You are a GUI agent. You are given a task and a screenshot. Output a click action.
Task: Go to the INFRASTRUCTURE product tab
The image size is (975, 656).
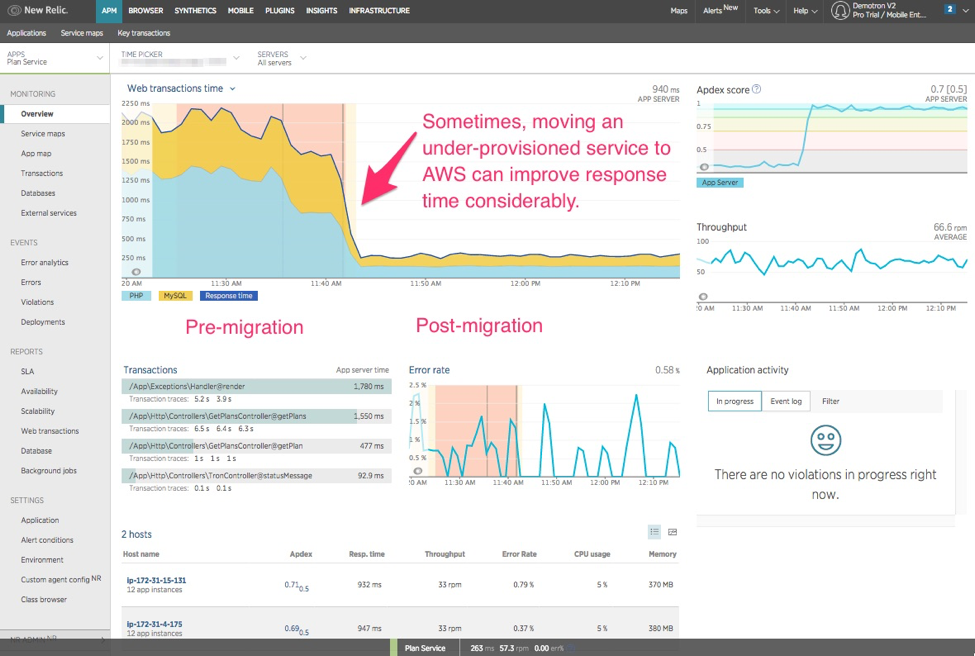[x=379, y=11]
